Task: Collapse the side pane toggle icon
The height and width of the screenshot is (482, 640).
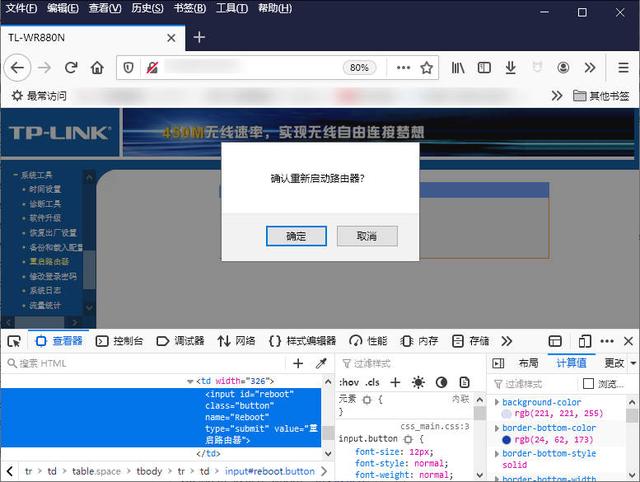Action: (498, 363)
